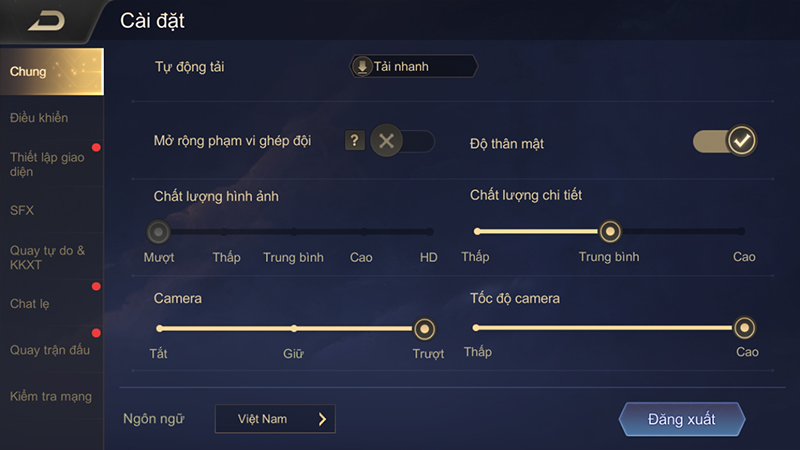Go to the Chat lẹ tab
Image resolution: width=800 pixels, height=450 pixels.
tap(30, 303)
